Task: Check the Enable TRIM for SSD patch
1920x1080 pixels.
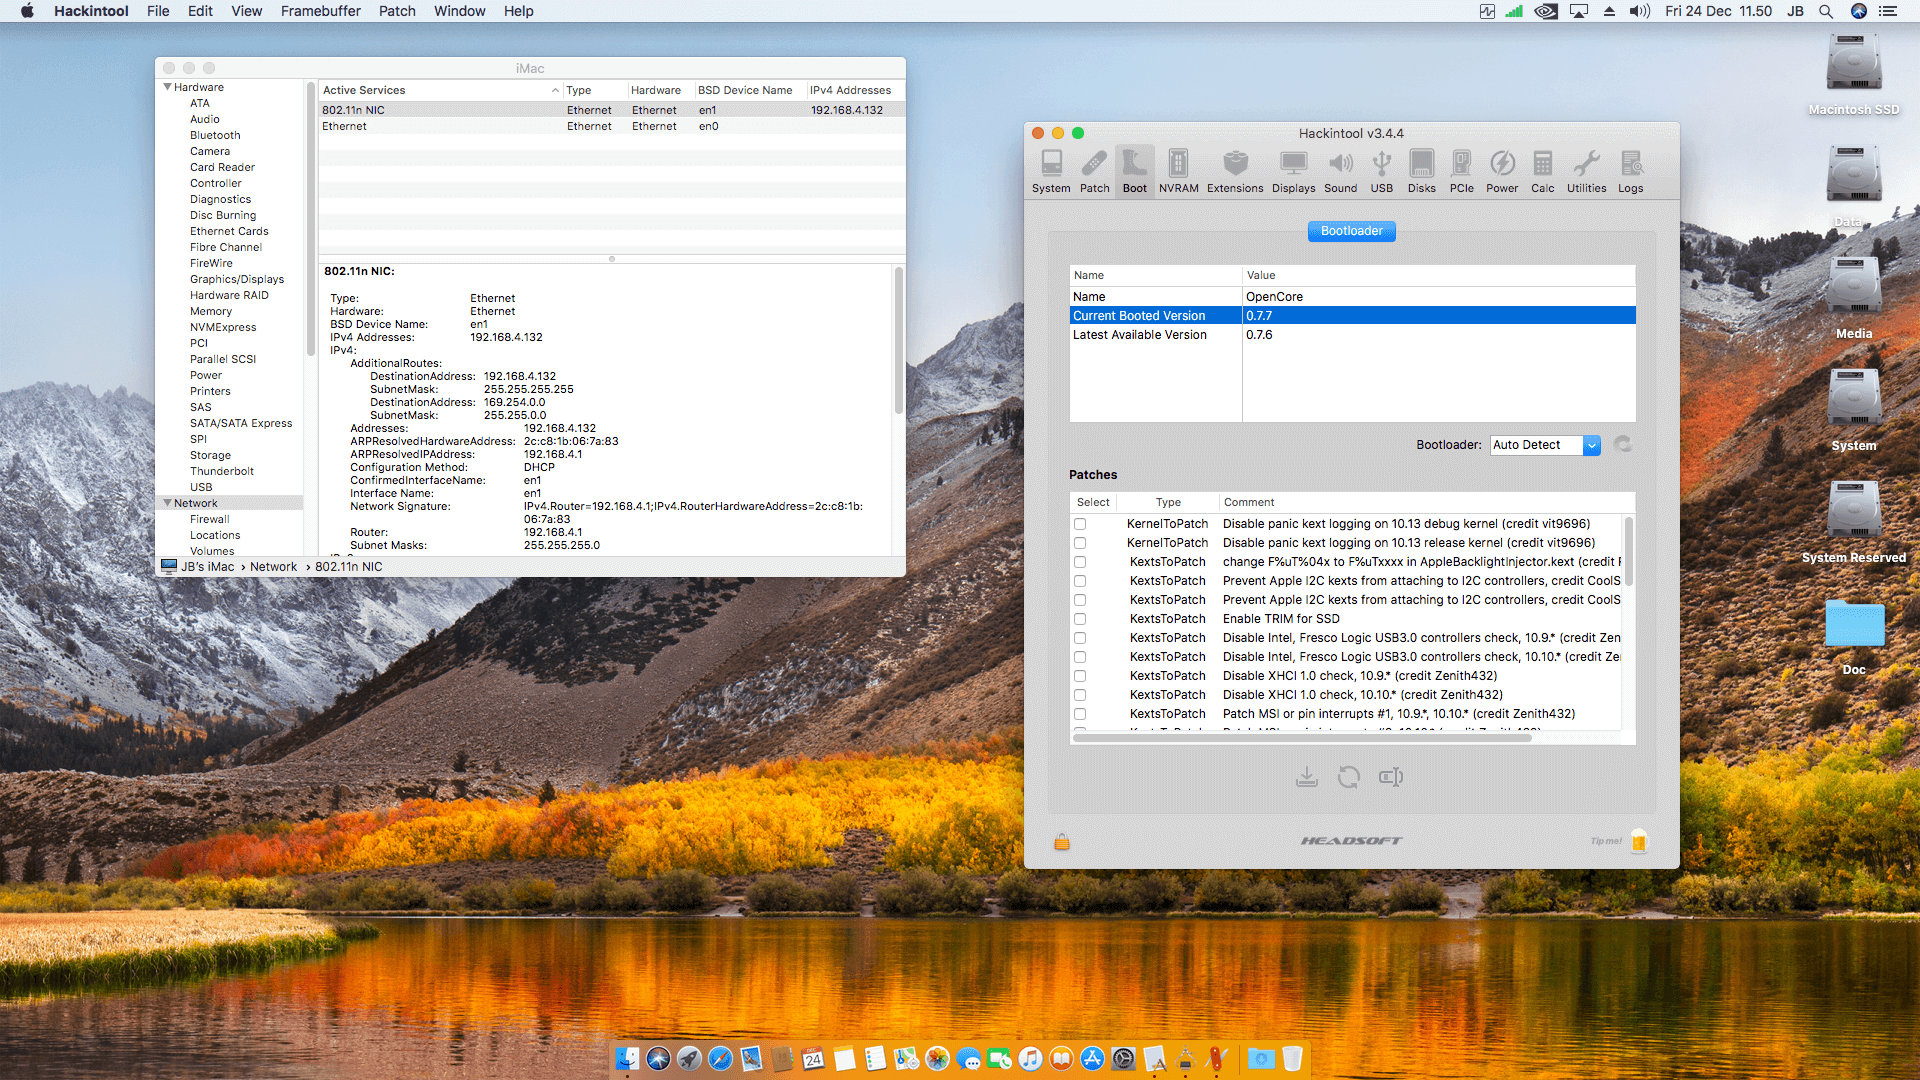Action: point(1080,619)
